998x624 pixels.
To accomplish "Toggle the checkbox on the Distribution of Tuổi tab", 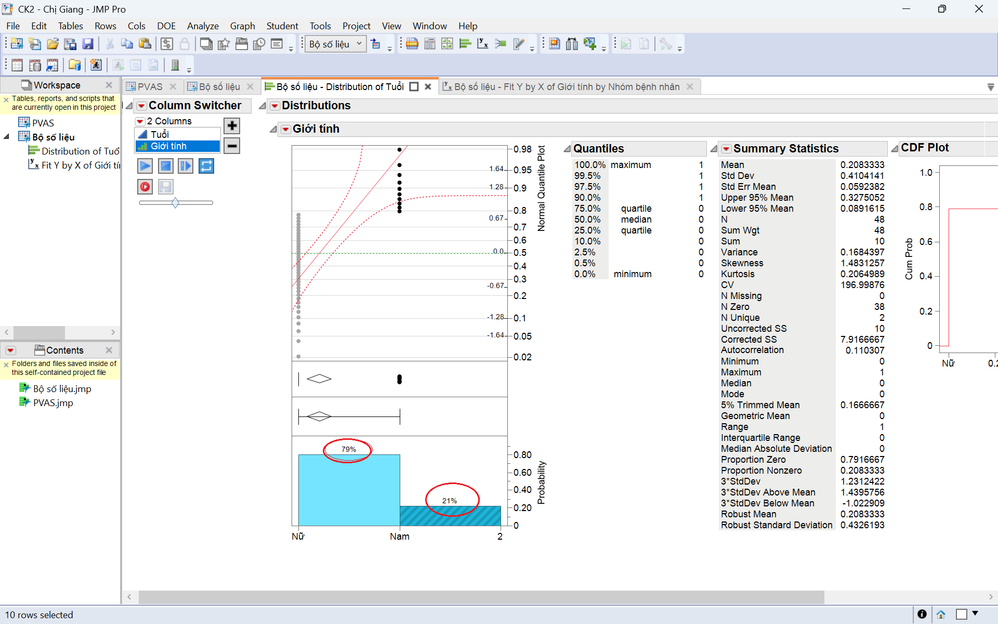I will 414,87.
